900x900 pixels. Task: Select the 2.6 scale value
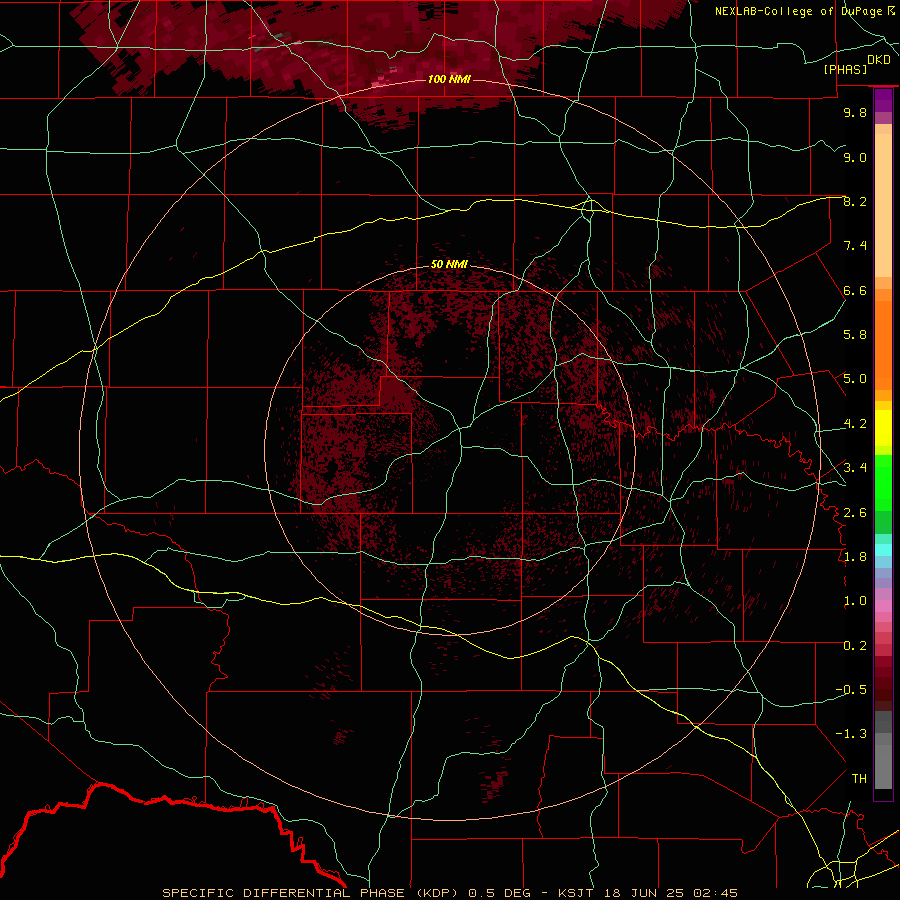(855, 513)
